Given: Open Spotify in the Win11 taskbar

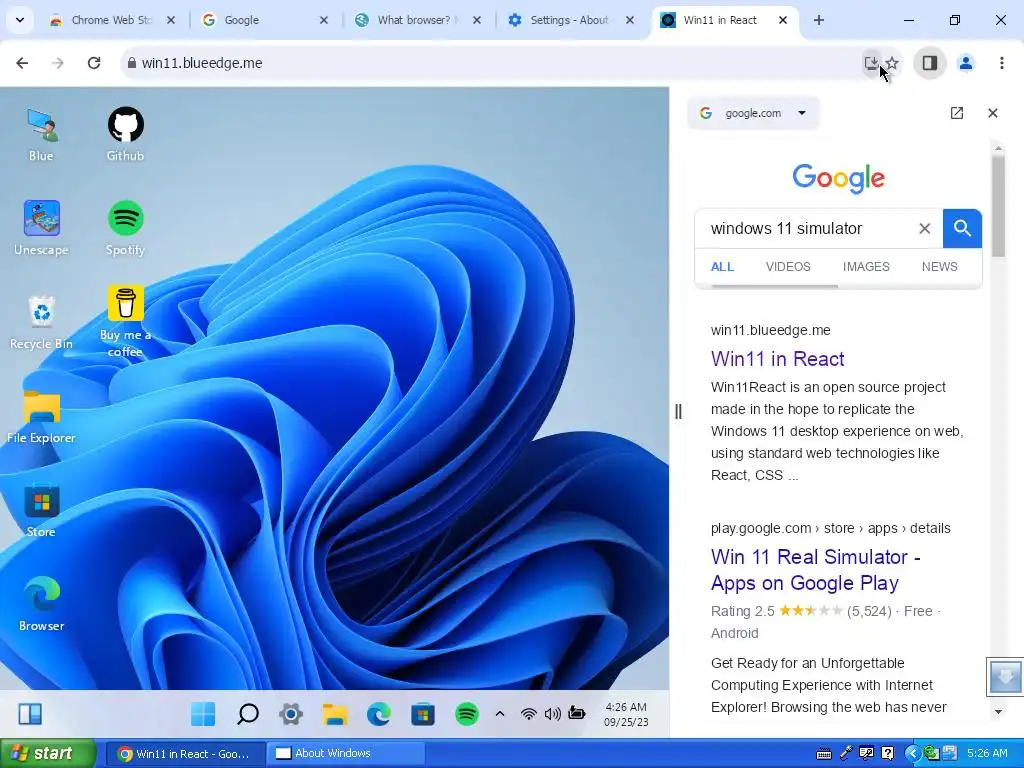Looking at the screenshot, I should (x=466, y=714).
